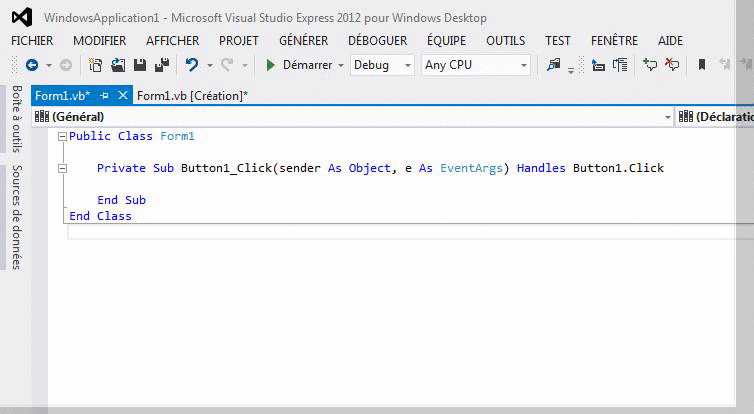Click the decrease indent toolbar icon
This screenshot has width=754, height=414.
point(598,65)
